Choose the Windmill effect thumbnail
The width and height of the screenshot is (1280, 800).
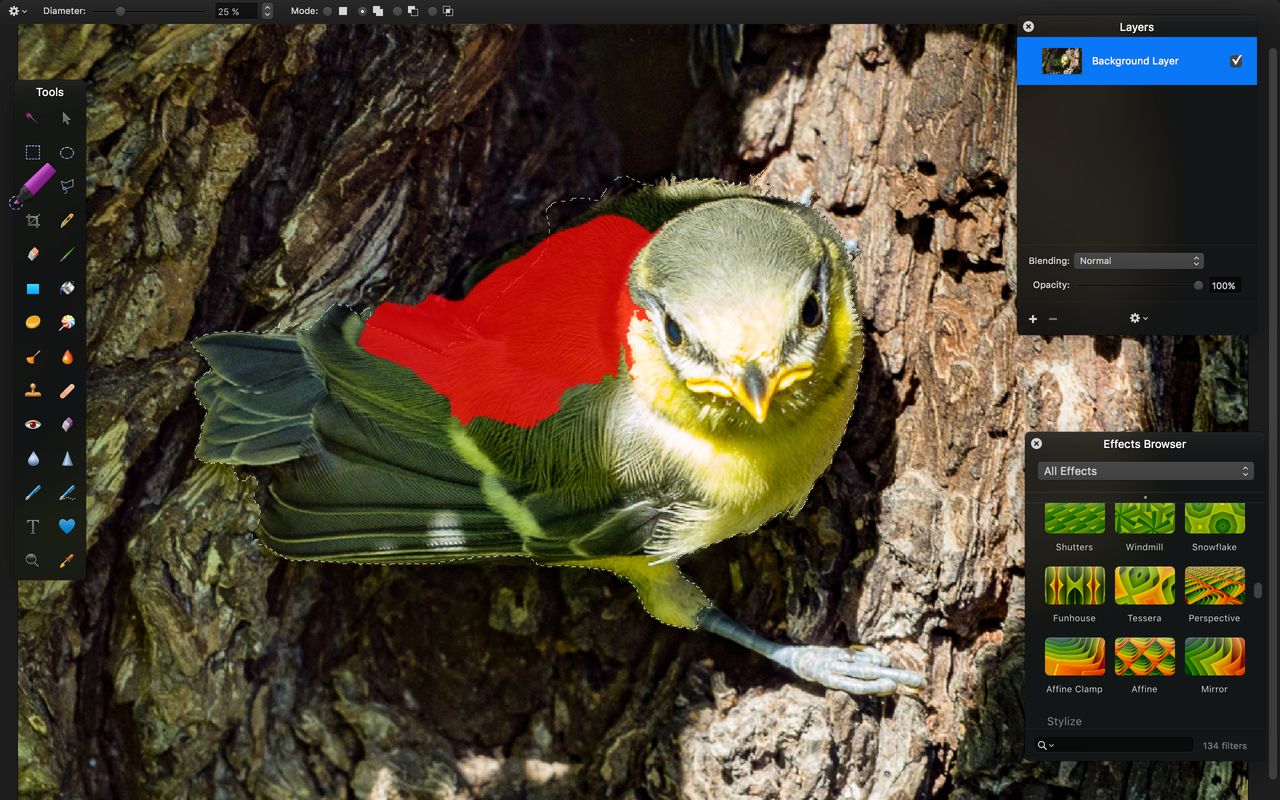pyautogui.click(x=1144, y=518)
